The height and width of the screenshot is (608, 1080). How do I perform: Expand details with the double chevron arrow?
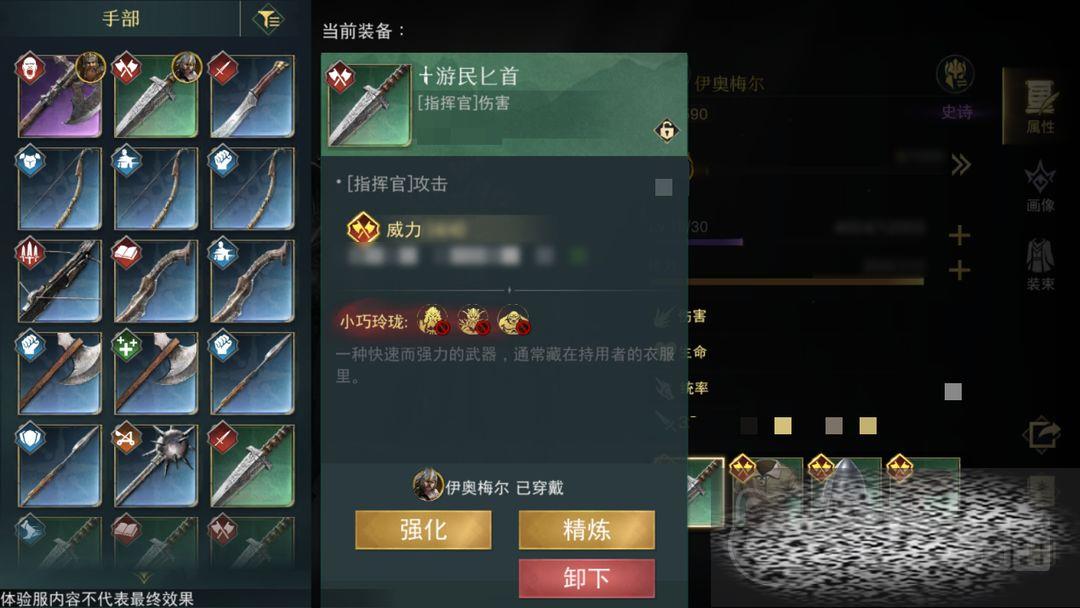[x=961, y=165]
